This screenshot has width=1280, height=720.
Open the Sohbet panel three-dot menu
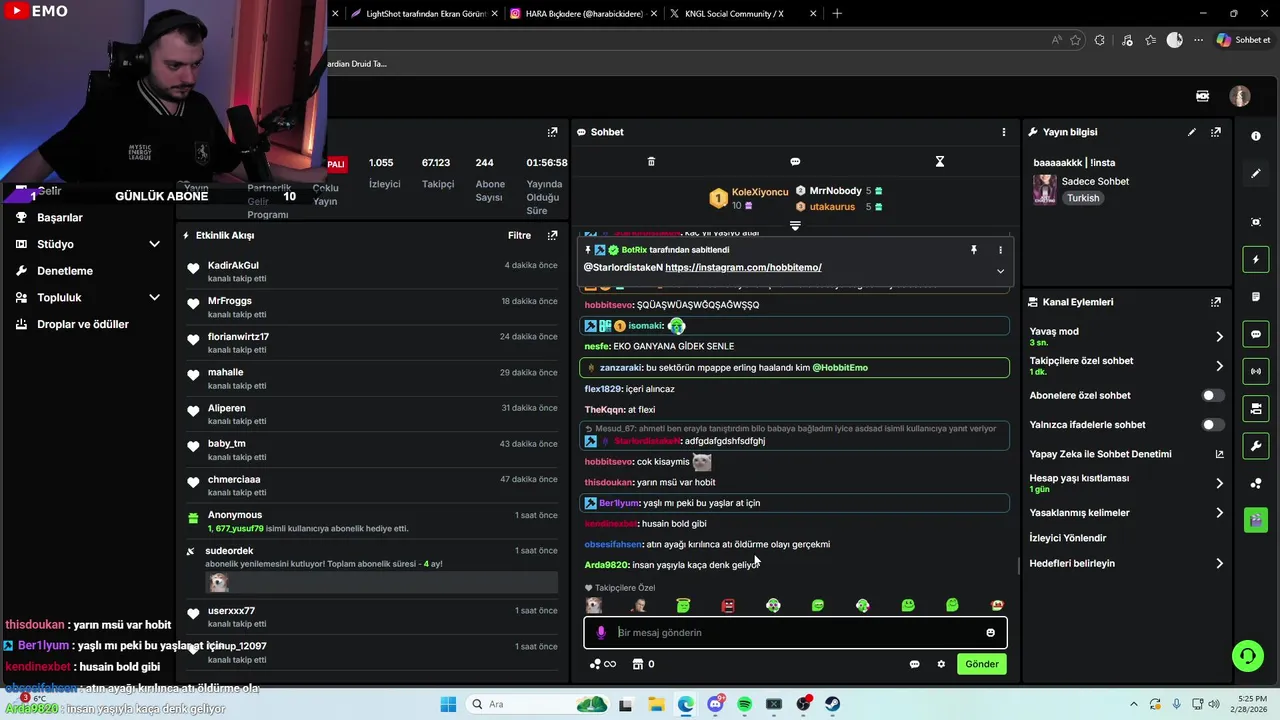coord(1004,132)
